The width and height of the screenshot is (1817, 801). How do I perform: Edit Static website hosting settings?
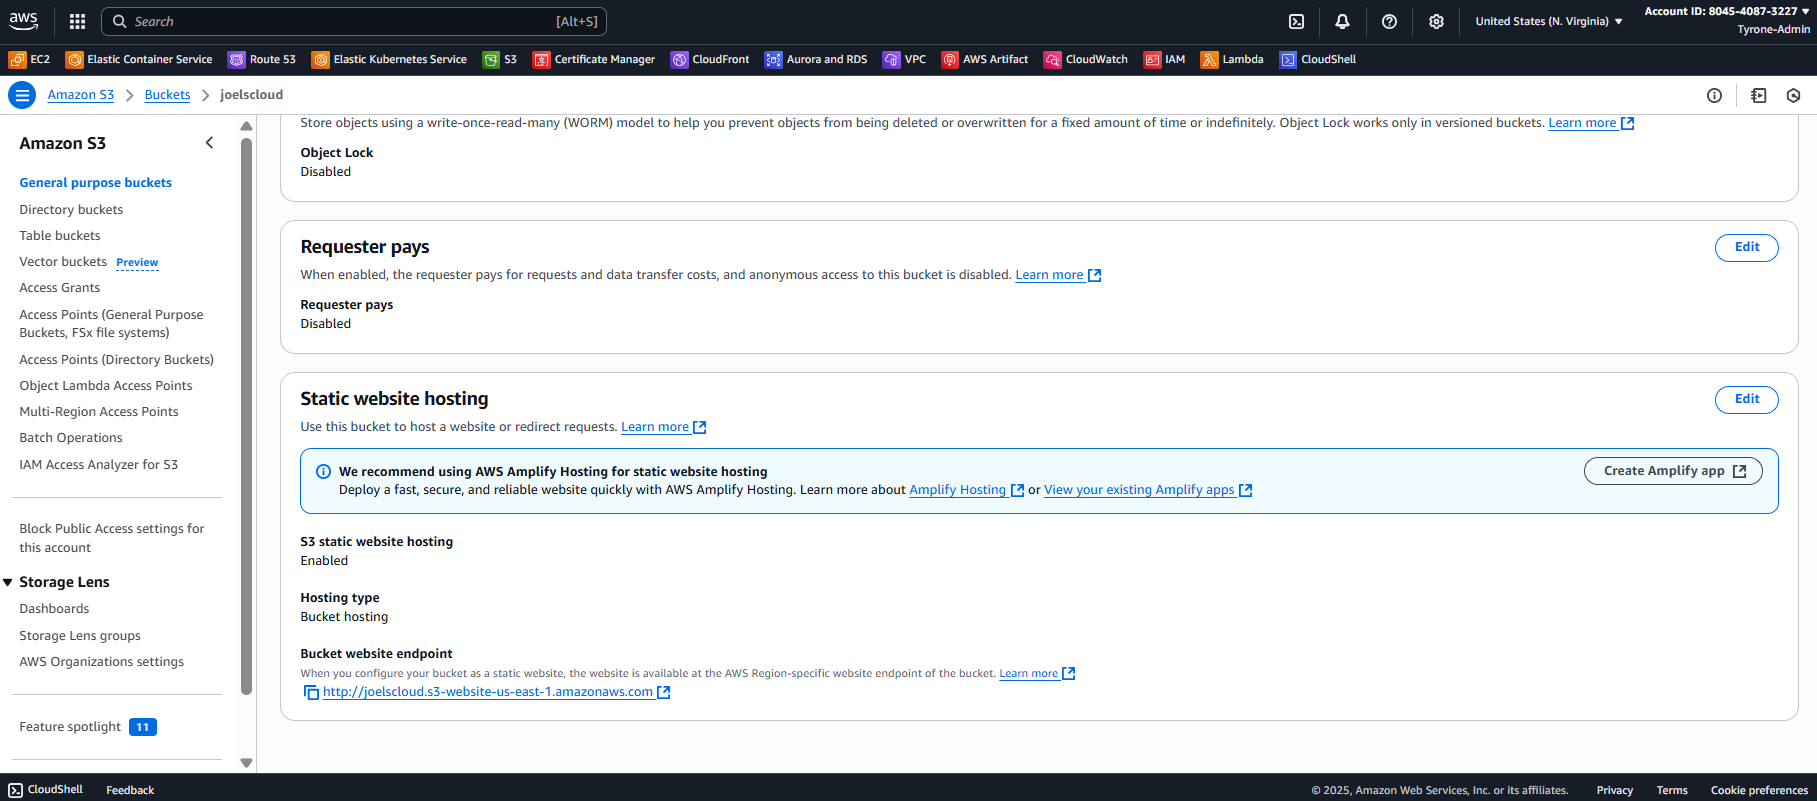coord(1746,399)
